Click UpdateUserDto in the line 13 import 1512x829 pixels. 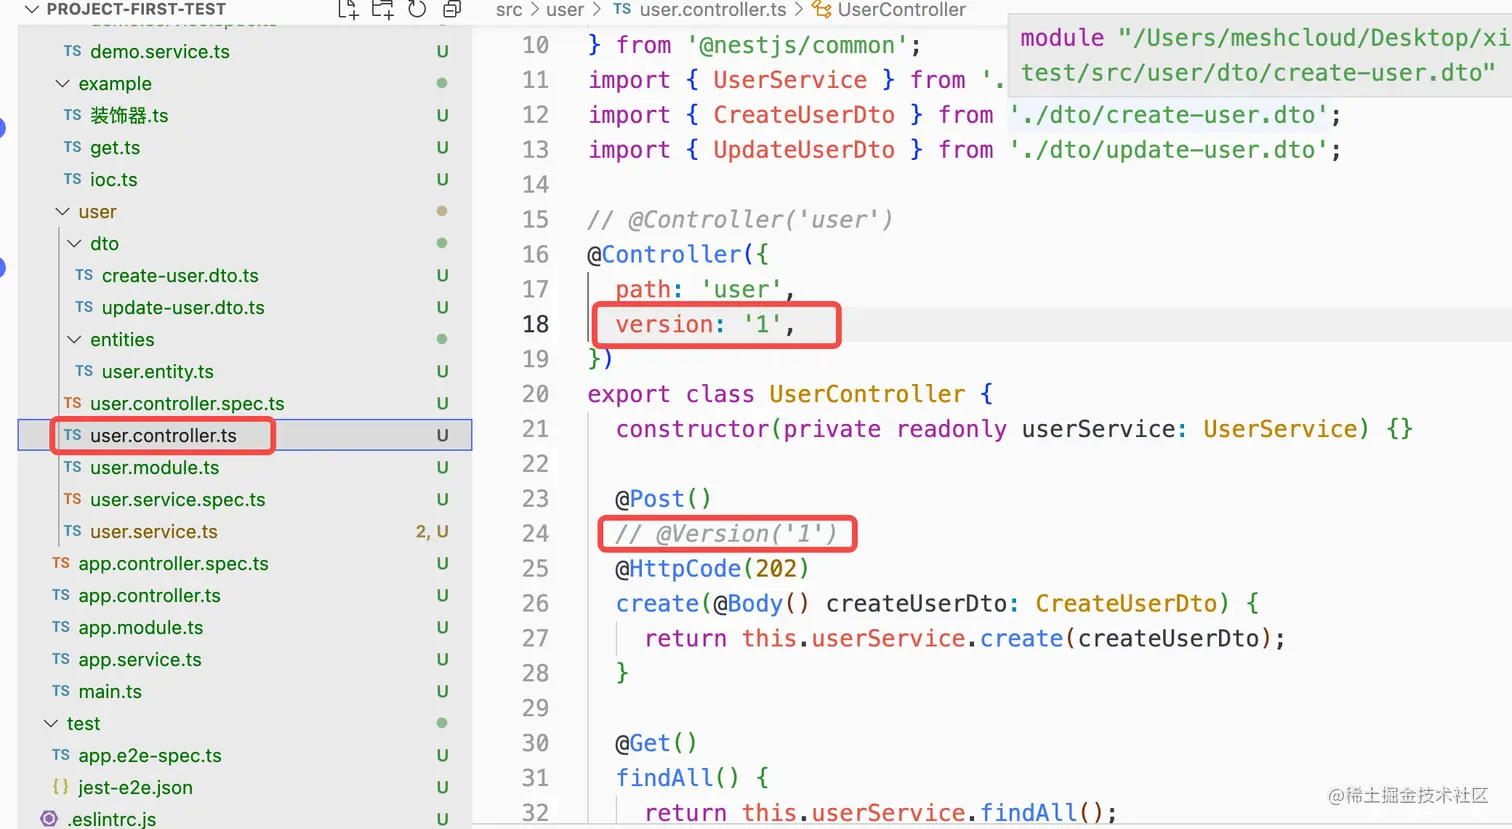tap(804, 150)
